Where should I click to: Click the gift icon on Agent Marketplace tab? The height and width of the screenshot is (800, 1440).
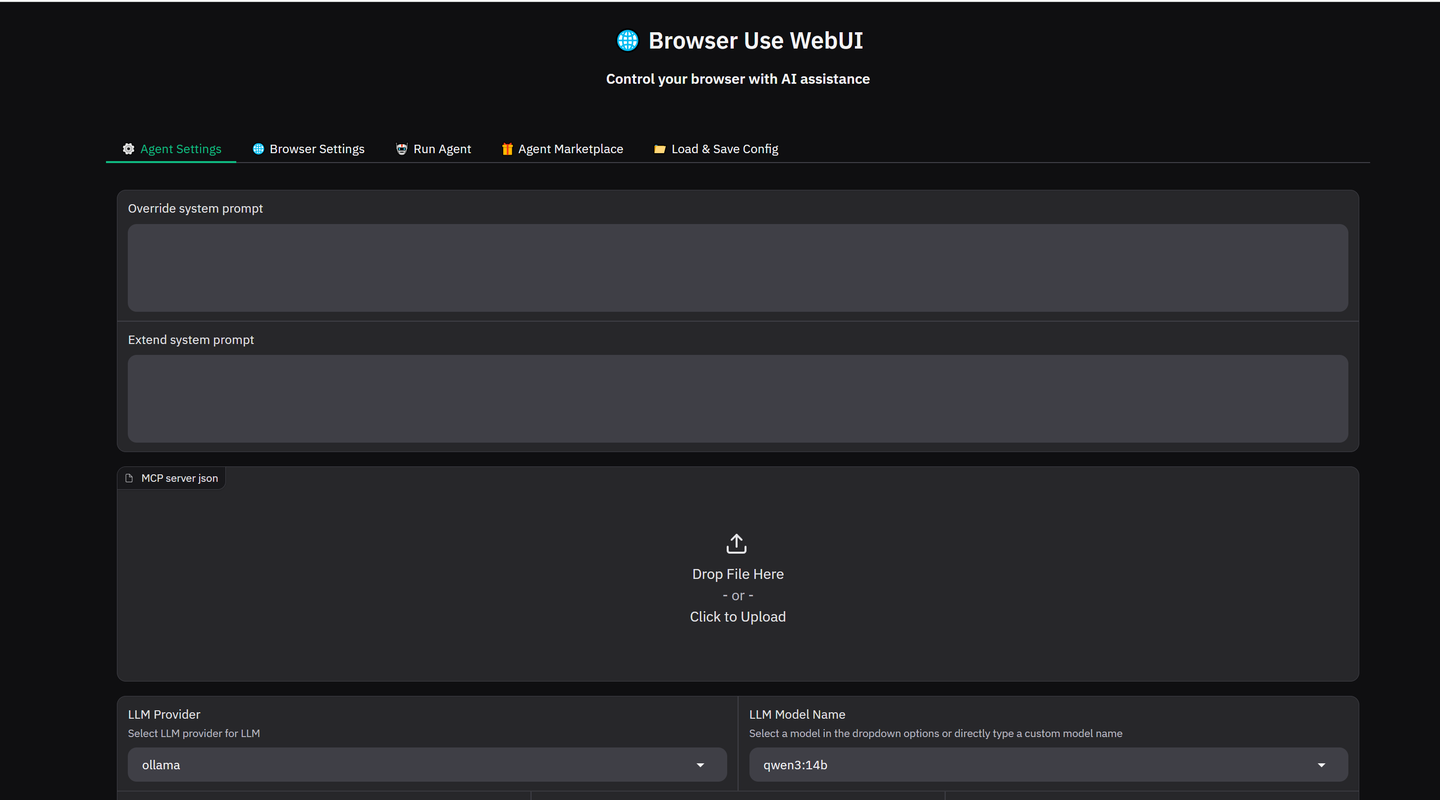(x=507, y=149)
